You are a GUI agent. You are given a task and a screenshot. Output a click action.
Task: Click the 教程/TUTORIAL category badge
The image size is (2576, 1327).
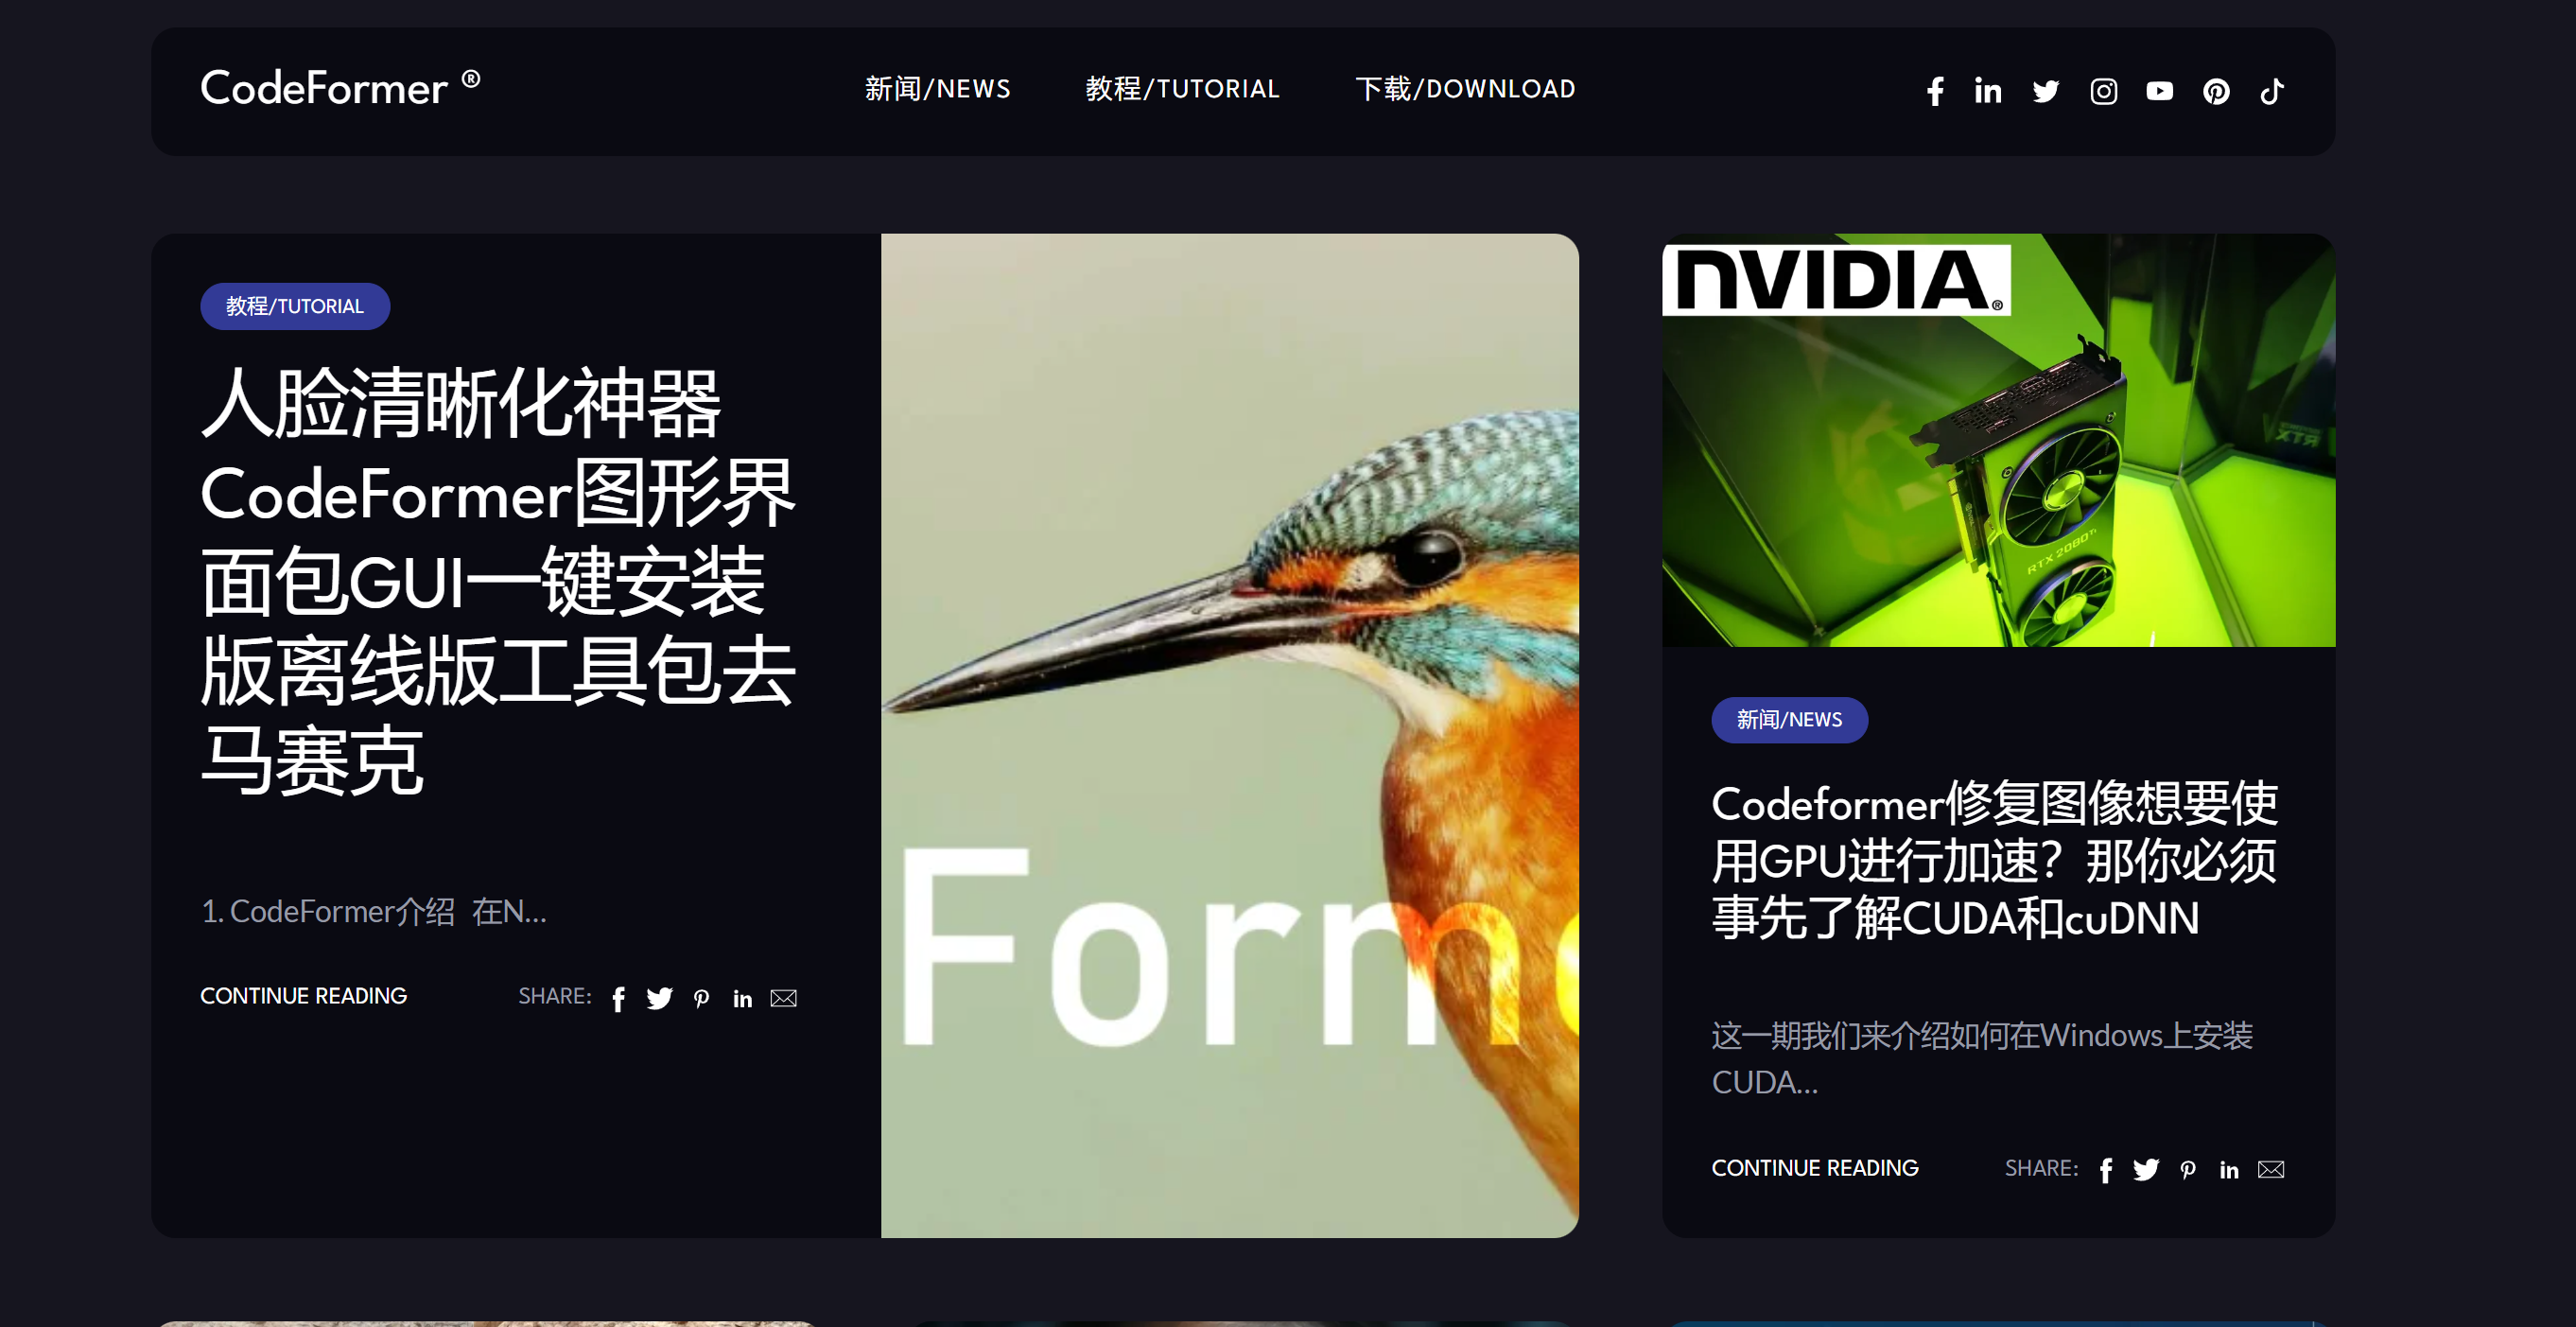tap(295, 306)
